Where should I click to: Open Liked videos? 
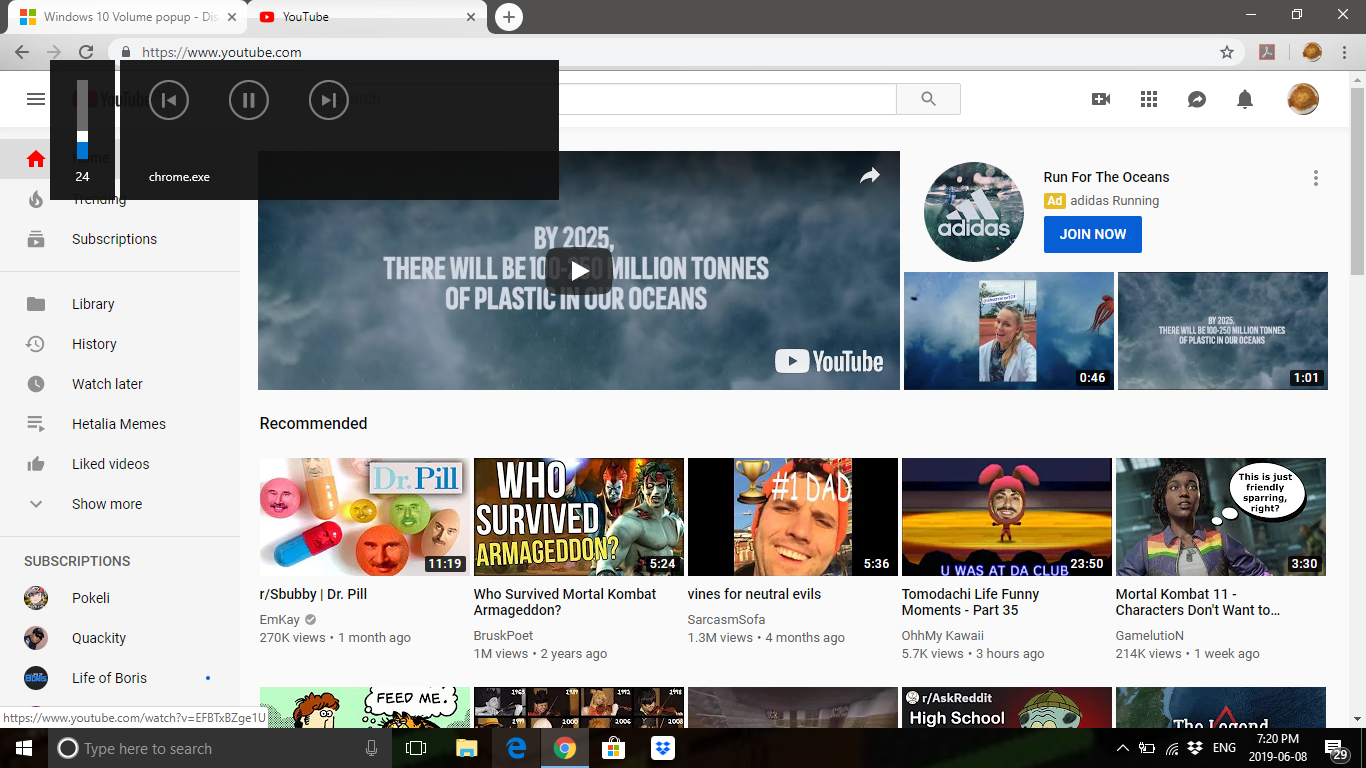click(120, 464)
